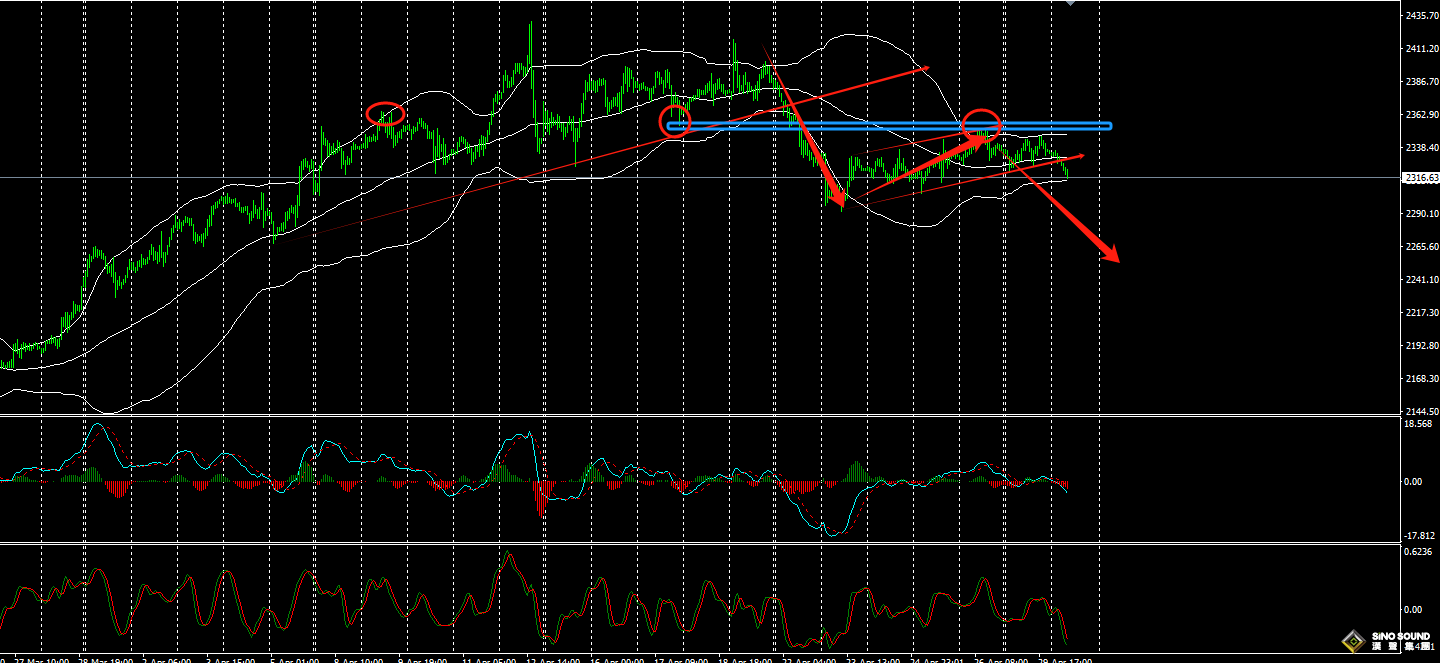
Task: Select the leftmost red ellipse annotation
Action: (x=385, y=113)
